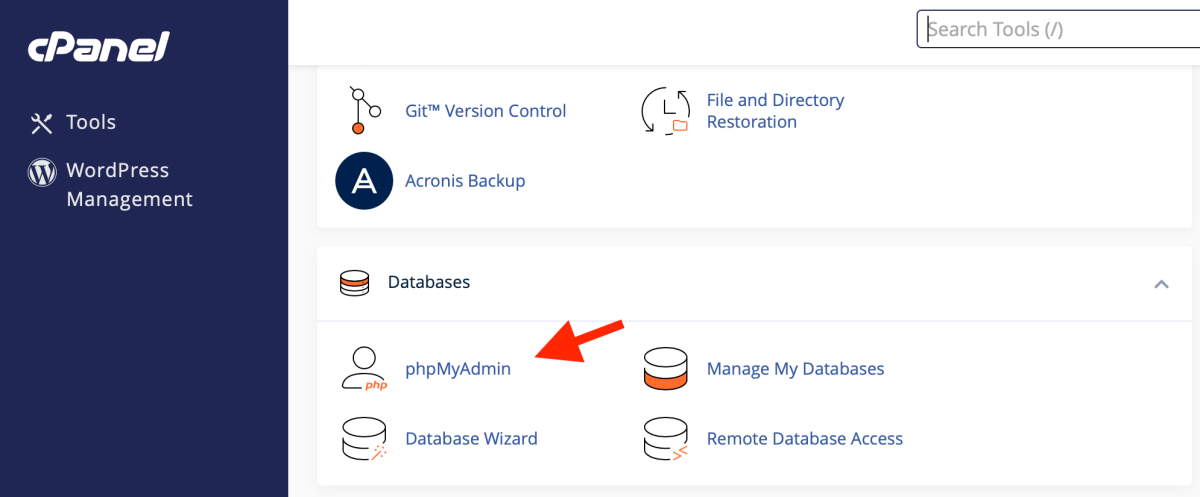
Task: Click the Tools wrench icon
Action: 41,123
